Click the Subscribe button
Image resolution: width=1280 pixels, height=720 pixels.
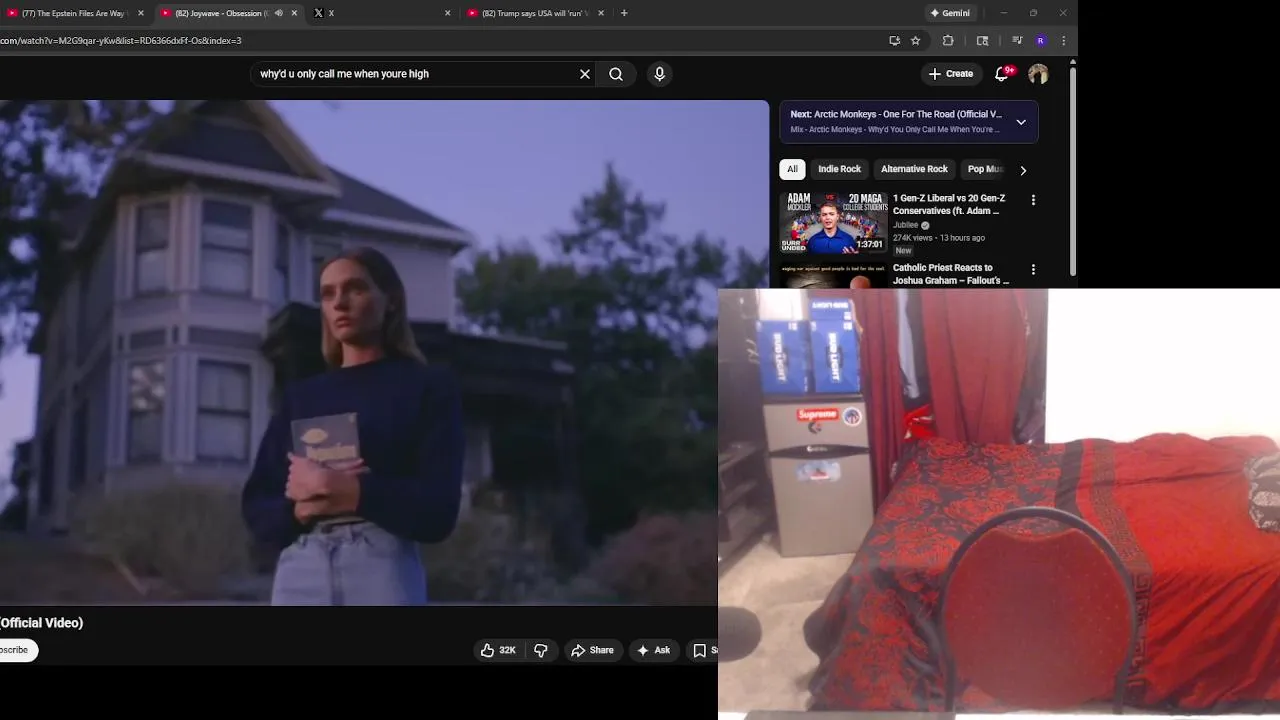(18, 650)
